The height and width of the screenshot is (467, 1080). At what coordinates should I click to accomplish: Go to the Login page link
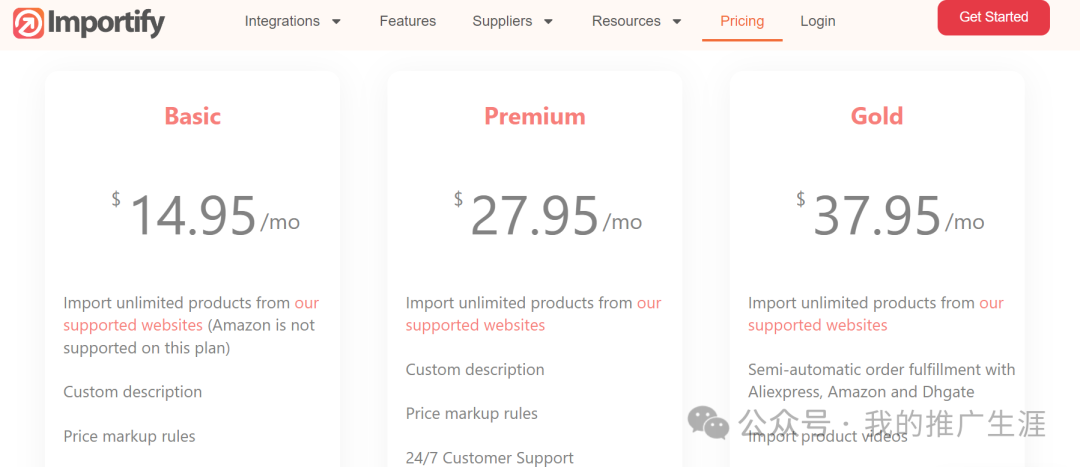click(x=817, y=21)
